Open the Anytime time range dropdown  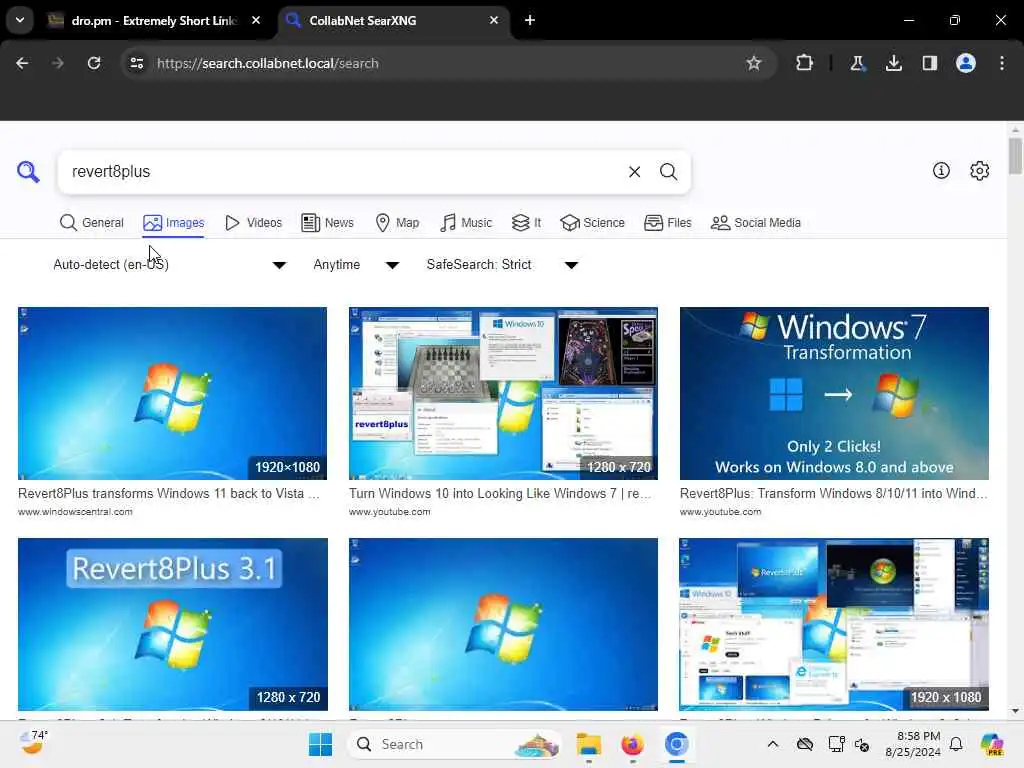coord(356,264)
